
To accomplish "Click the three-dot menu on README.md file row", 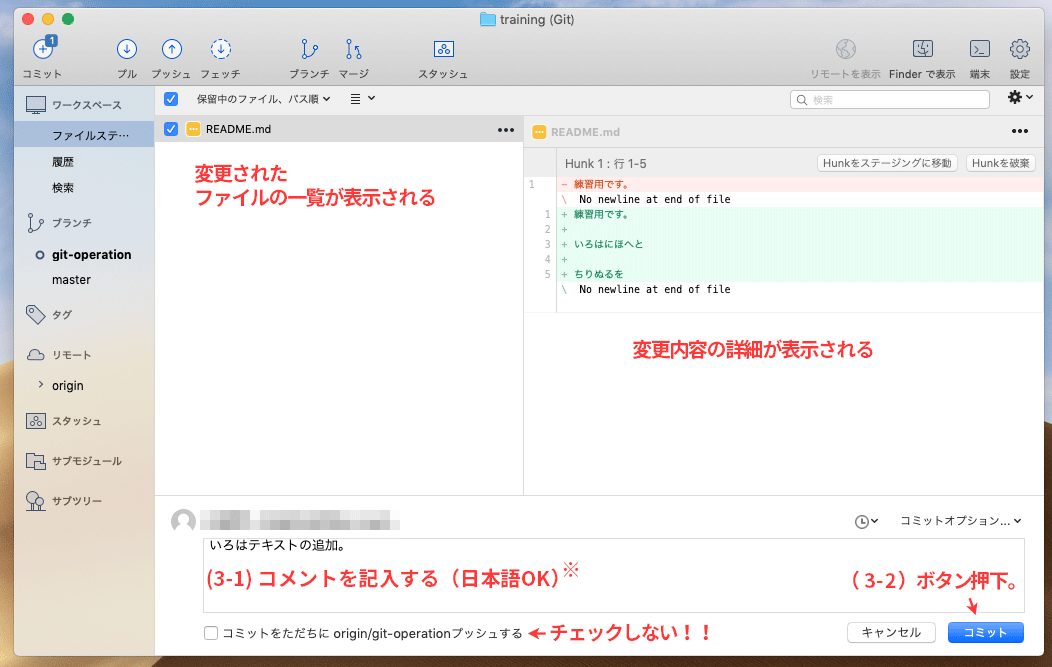I will coord(506,130).
